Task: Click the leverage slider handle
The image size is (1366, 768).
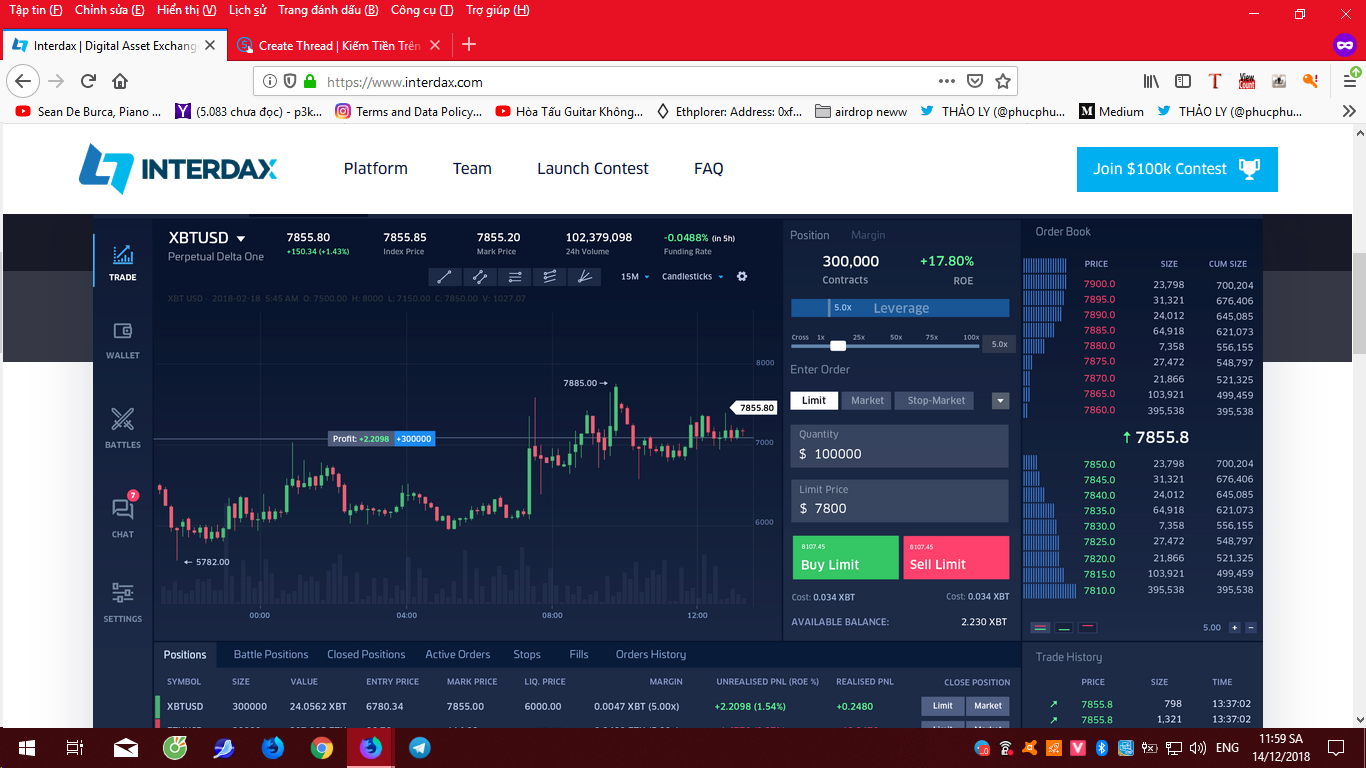Action: tap(838, 345)
